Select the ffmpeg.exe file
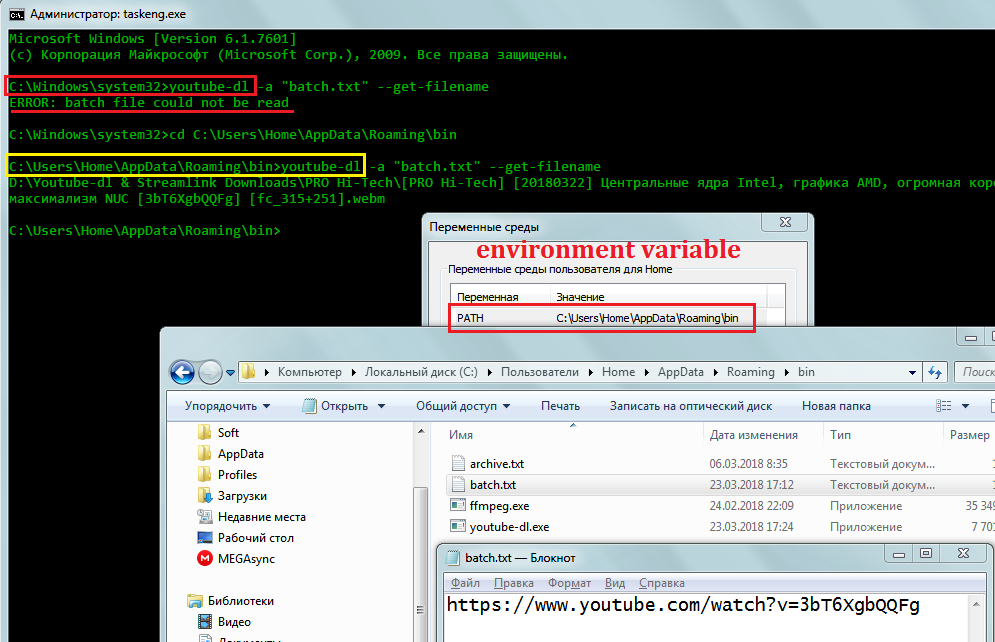 pyautogui.click(x=499, y=506)
